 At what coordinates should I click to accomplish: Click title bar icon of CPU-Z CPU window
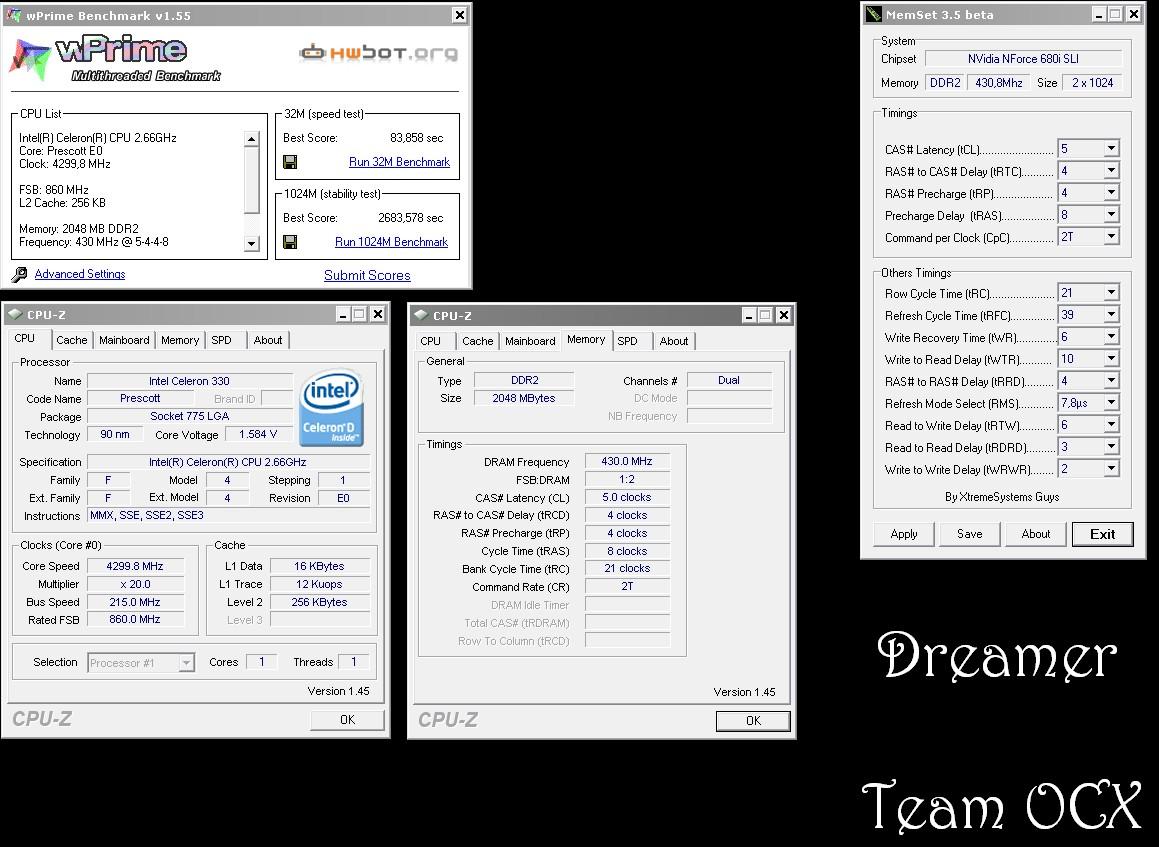tap(15, 314)
